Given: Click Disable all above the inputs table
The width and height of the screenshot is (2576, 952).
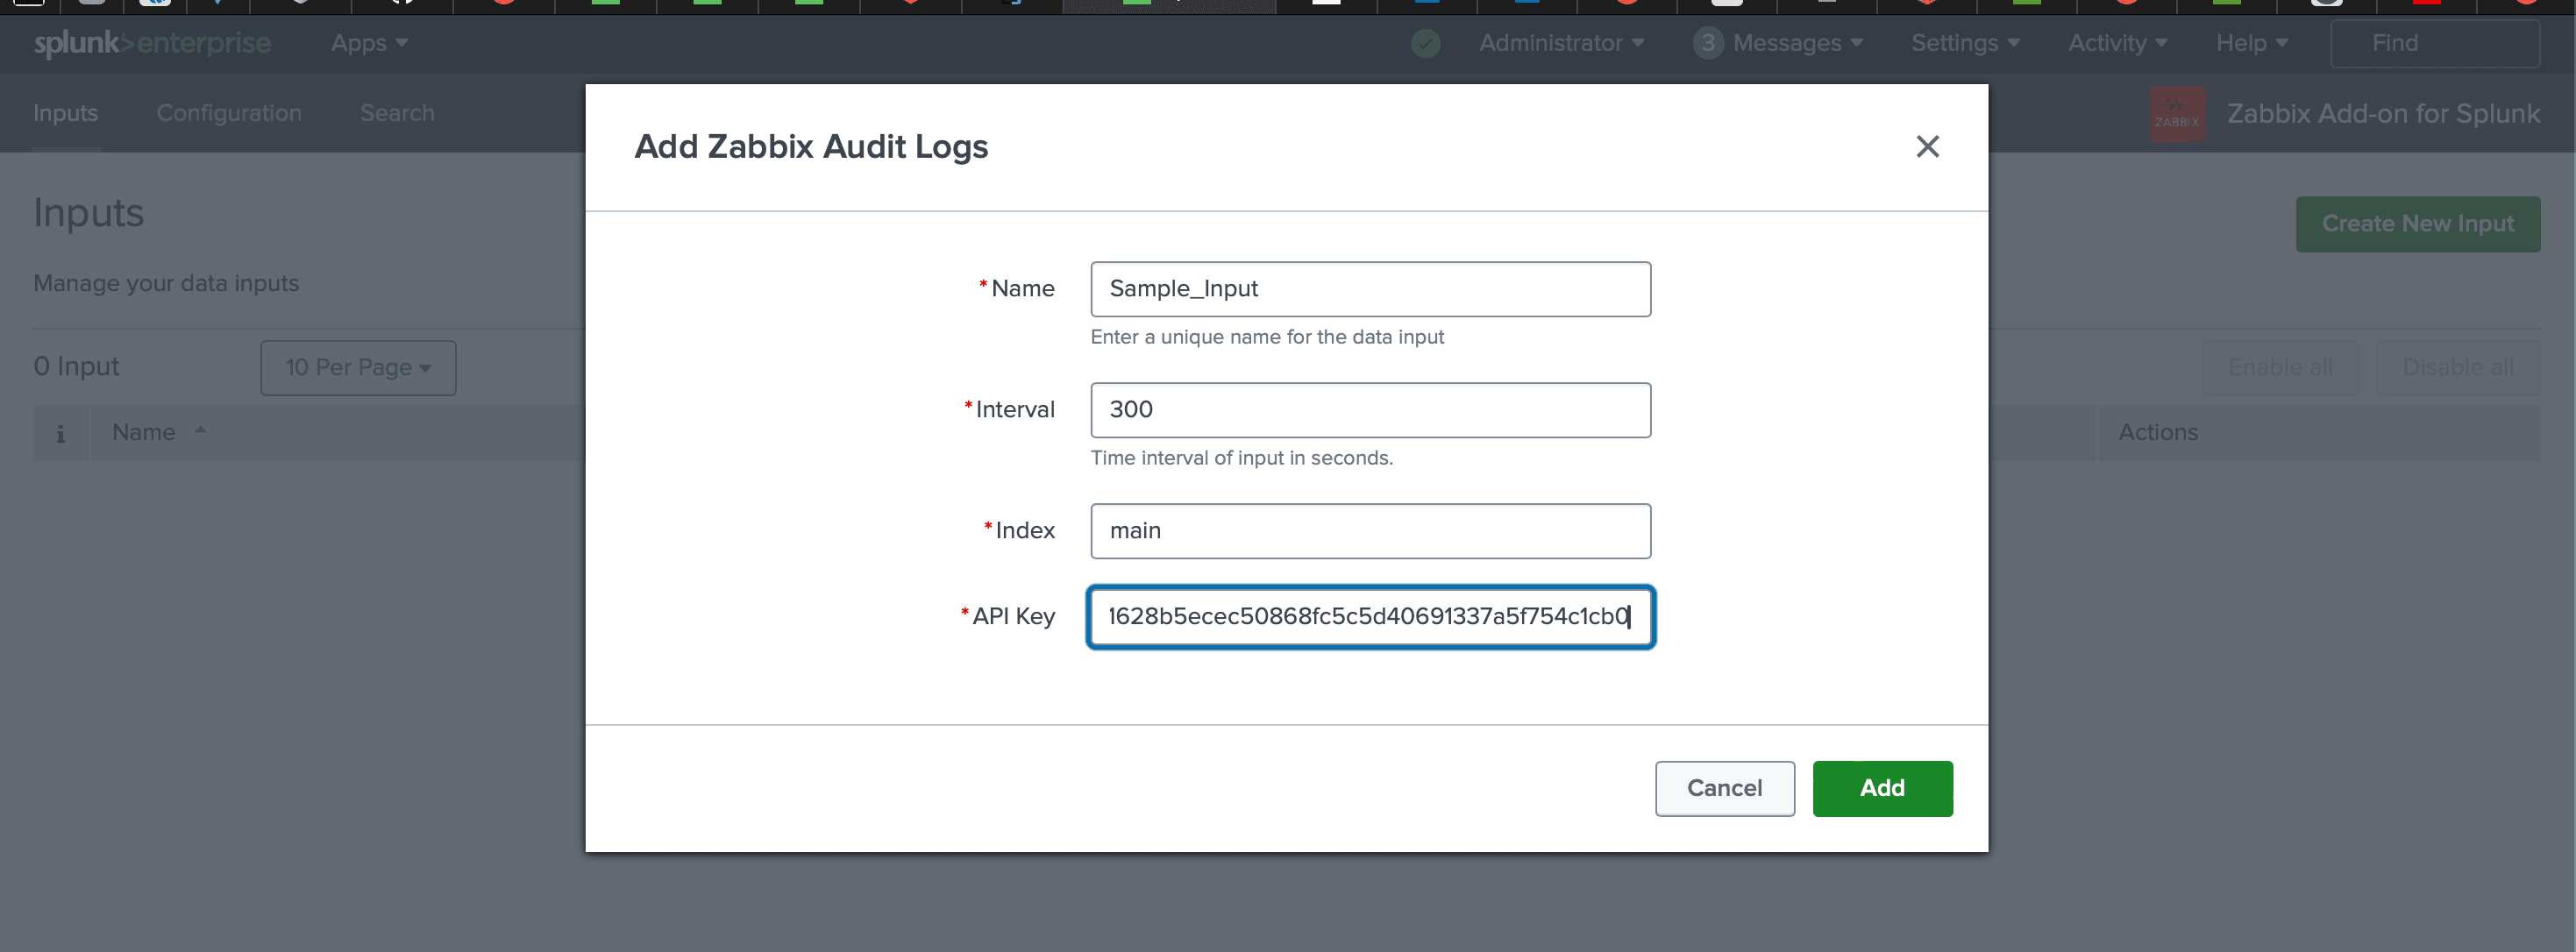Looking at the screenshot, I should coord(2457,367).
